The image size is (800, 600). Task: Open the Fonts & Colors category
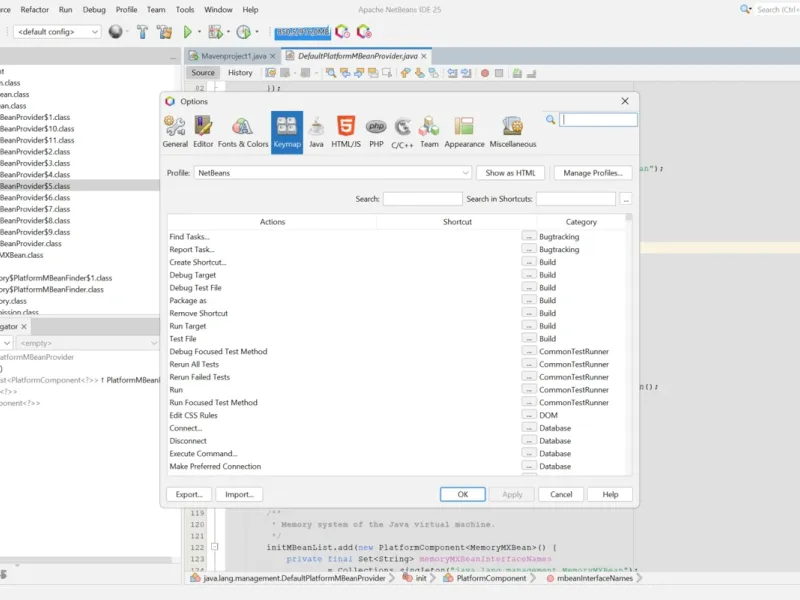tap(243, 132)
